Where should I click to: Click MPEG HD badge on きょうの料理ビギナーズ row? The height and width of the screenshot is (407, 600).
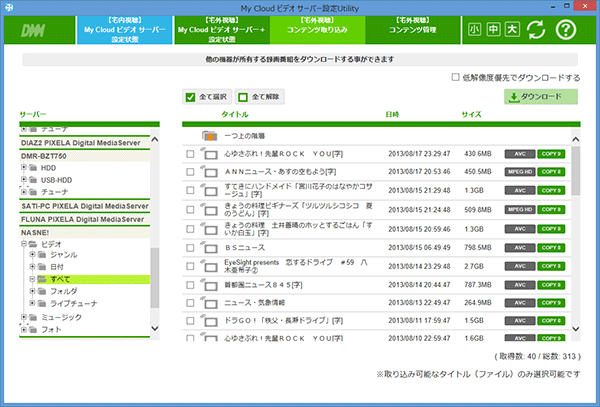click(x=520, y=210)
